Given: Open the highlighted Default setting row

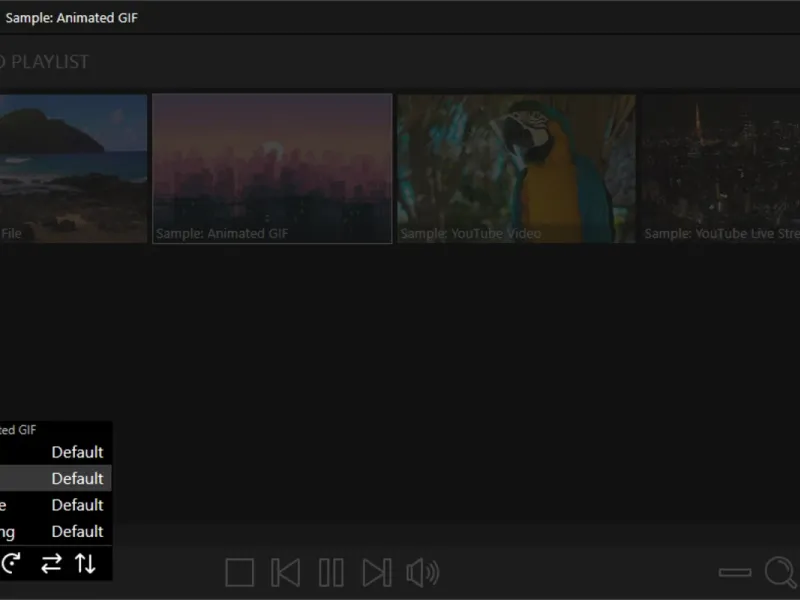Looking at the screenshot, I should coord(56,478).
